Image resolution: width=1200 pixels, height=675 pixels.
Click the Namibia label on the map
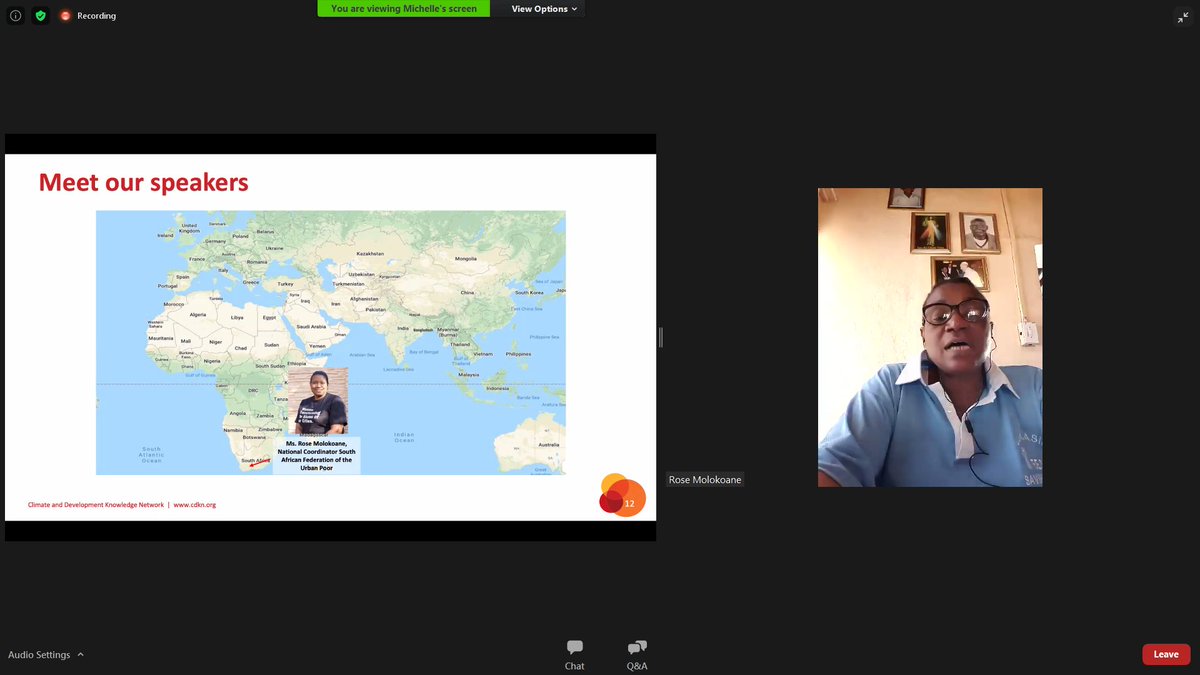tap(233, 429)
